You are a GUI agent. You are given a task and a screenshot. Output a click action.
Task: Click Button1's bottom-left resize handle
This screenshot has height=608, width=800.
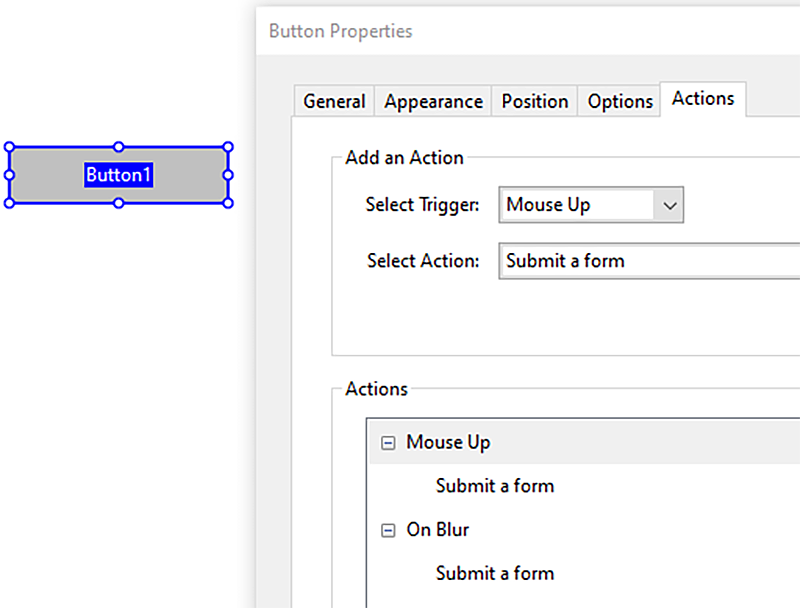tap(10, 203)
